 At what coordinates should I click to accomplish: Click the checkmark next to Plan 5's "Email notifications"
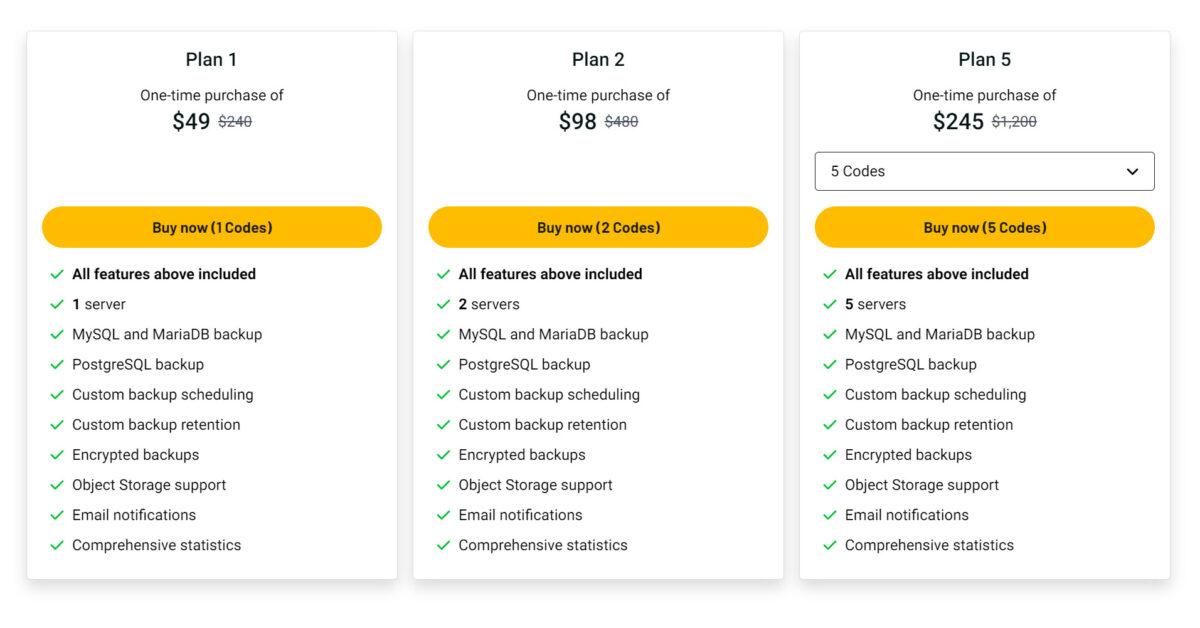(830, 515)
